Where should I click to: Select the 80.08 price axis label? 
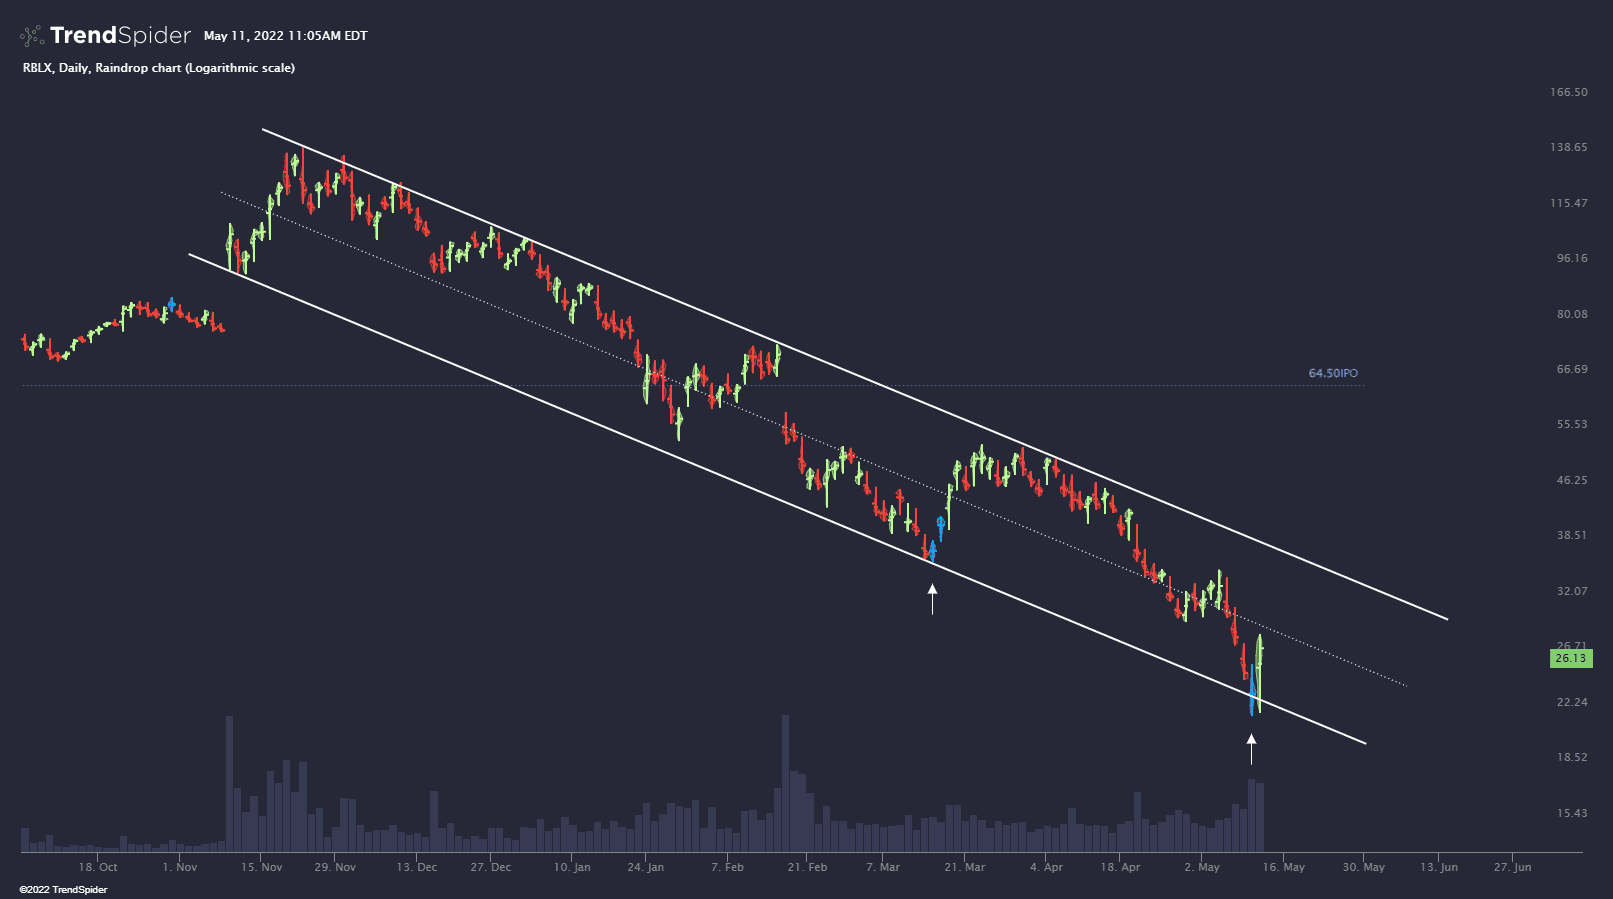(x=1572, y=314)
